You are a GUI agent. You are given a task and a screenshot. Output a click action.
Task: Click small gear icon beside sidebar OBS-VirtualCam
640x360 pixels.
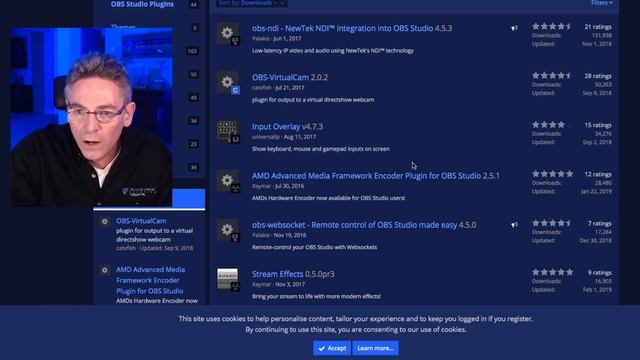coord(105,222)
